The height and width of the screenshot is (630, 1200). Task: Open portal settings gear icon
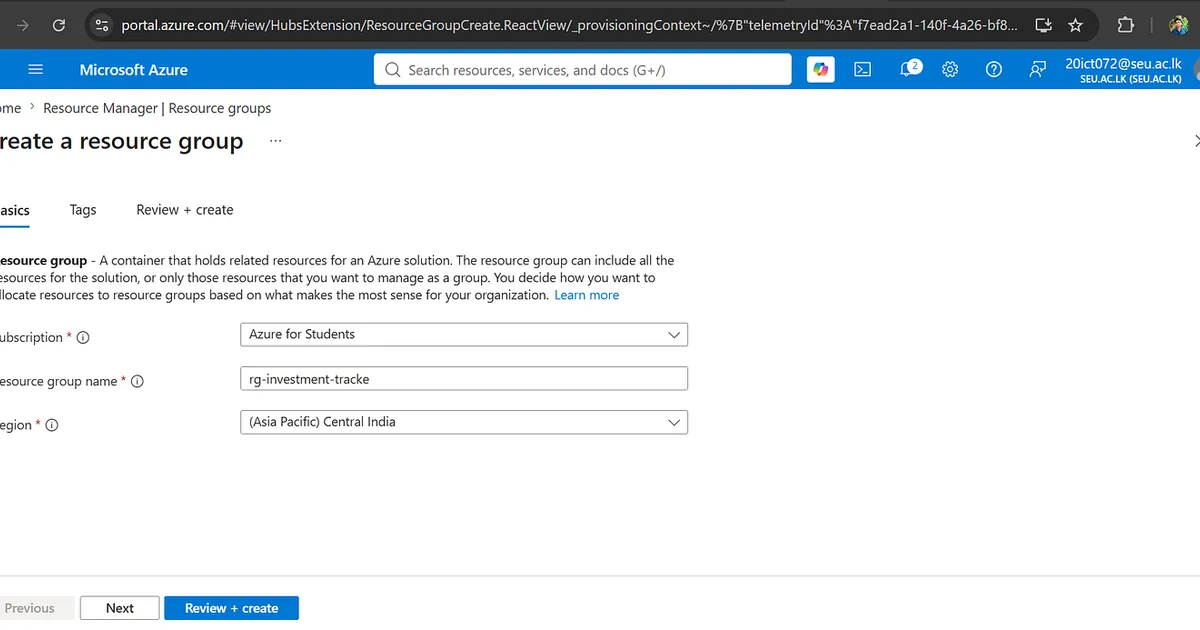coord(950,70)
